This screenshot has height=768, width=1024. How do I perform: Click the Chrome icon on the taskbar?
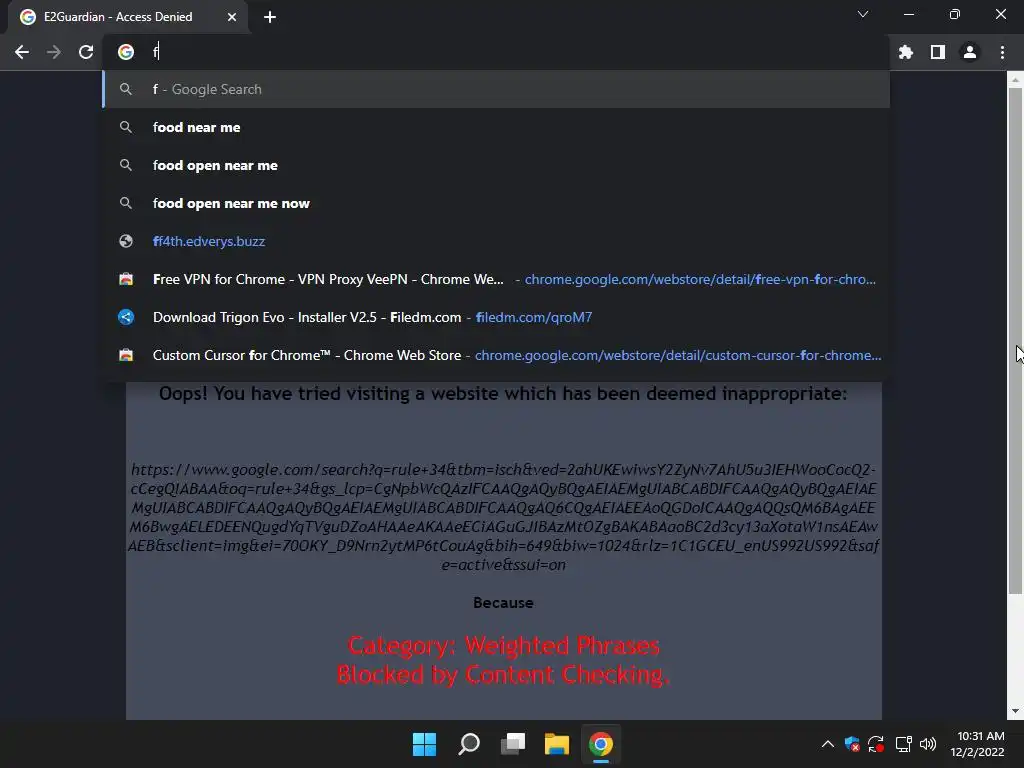[x=601, y=744]
